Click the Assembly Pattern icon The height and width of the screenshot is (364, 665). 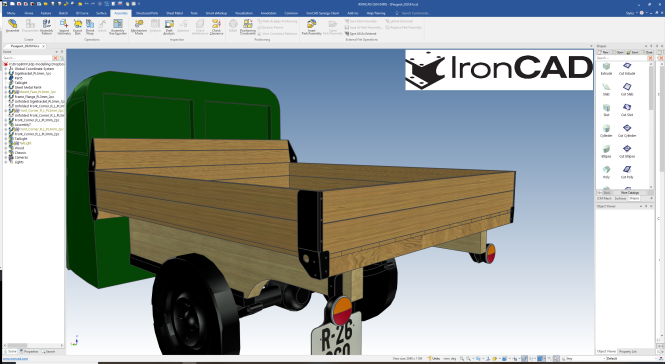(46, 26)
